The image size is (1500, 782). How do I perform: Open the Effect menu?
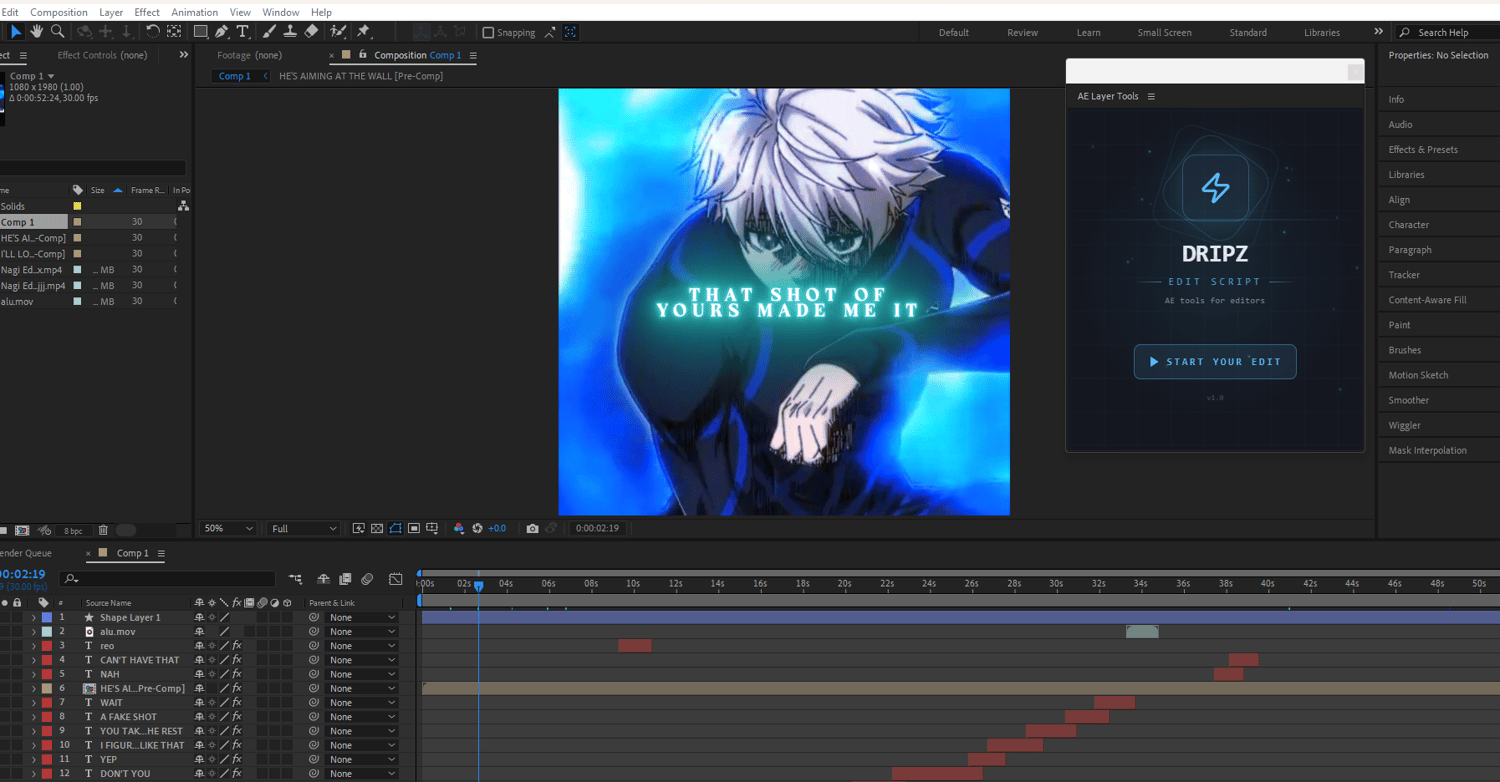pyautogui.click(x=147, y=12)
